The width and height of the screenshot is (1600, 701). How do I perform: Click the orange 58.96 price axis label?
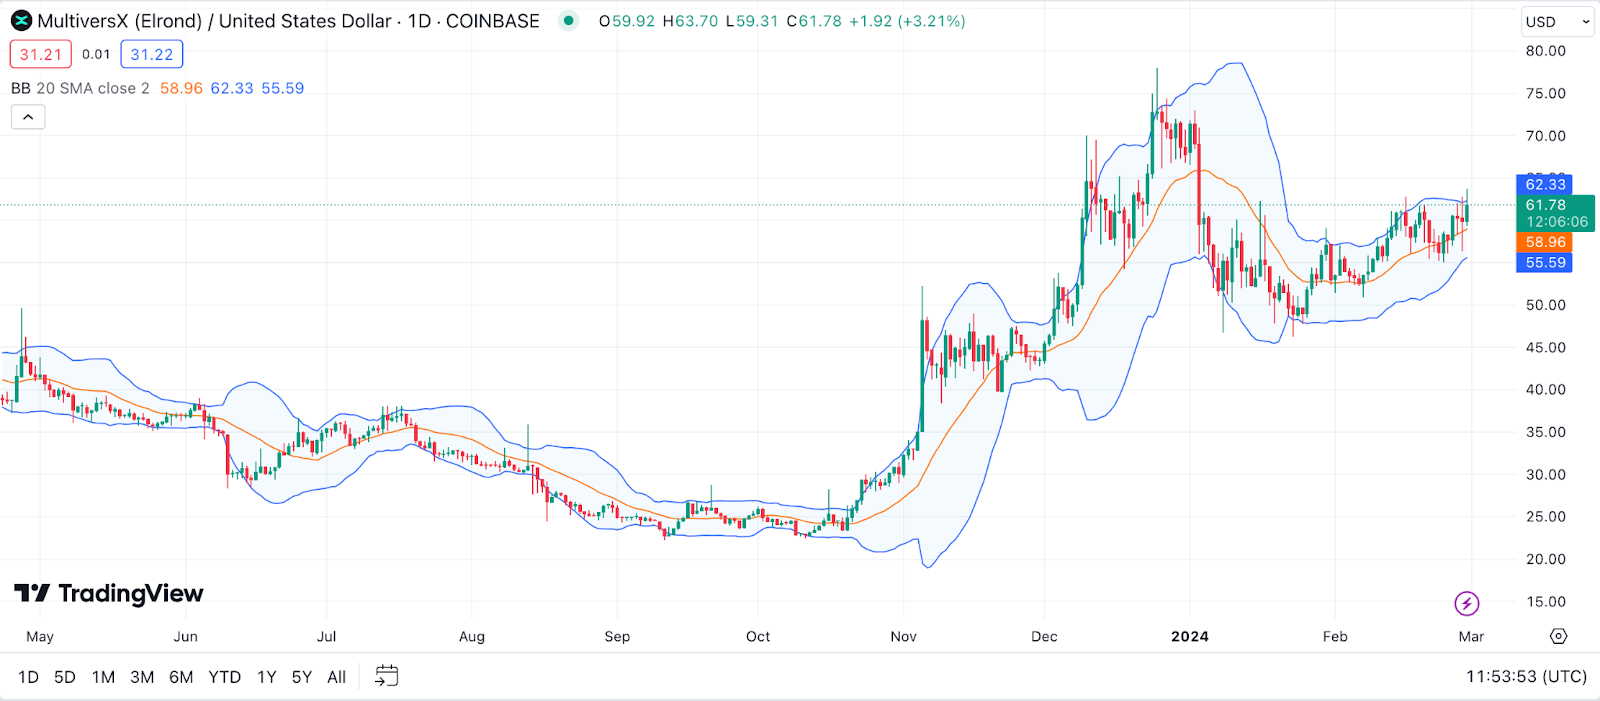1545,243
